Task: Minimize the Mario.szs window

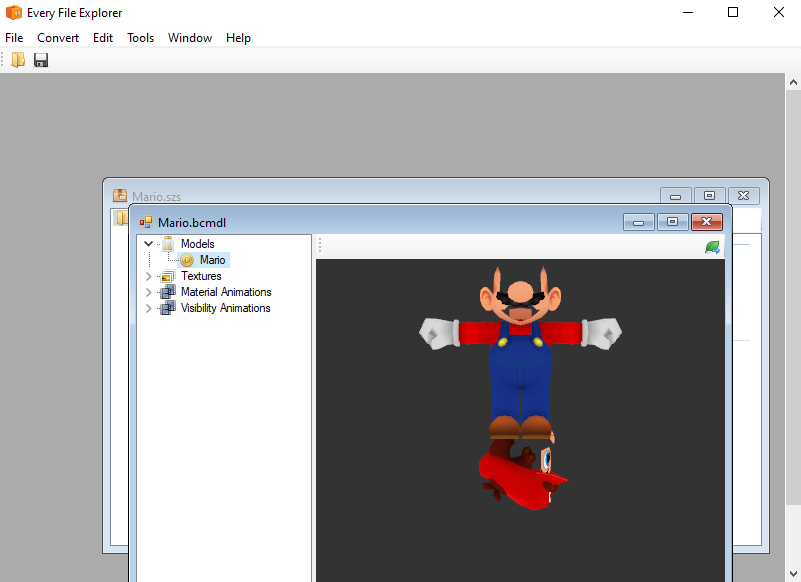Action: [x=675, y=196]
